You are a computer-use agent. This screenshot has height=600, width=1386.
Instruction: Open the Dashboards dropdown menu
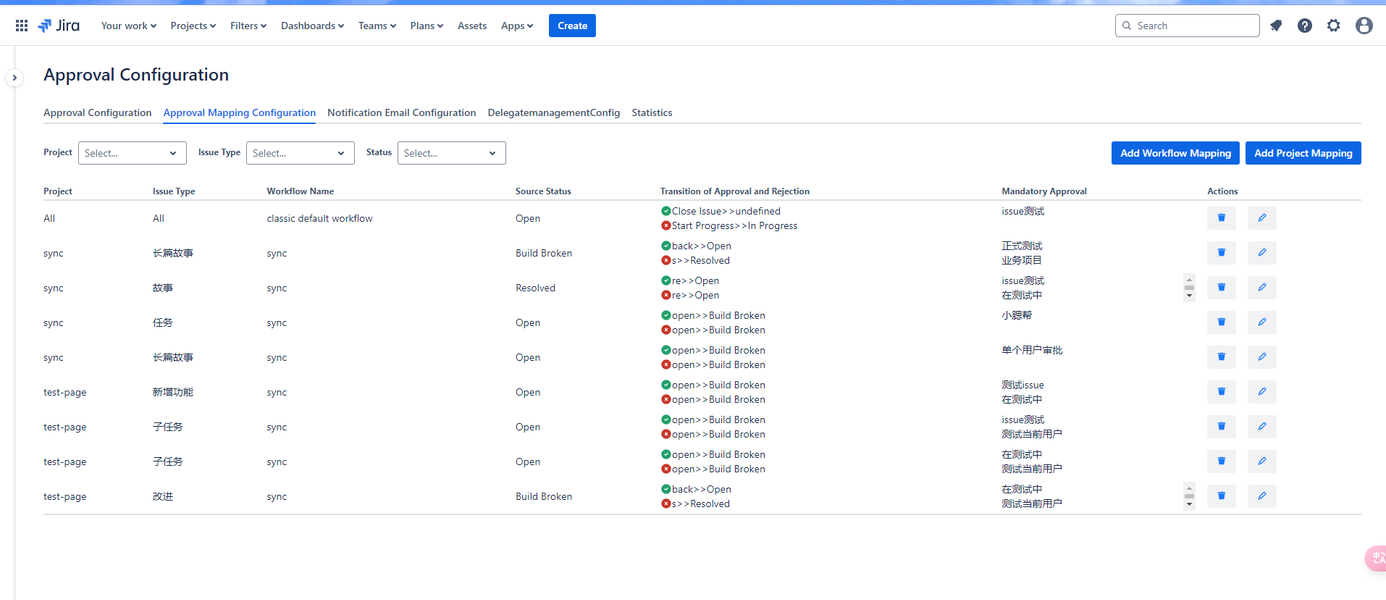[312, 26]
